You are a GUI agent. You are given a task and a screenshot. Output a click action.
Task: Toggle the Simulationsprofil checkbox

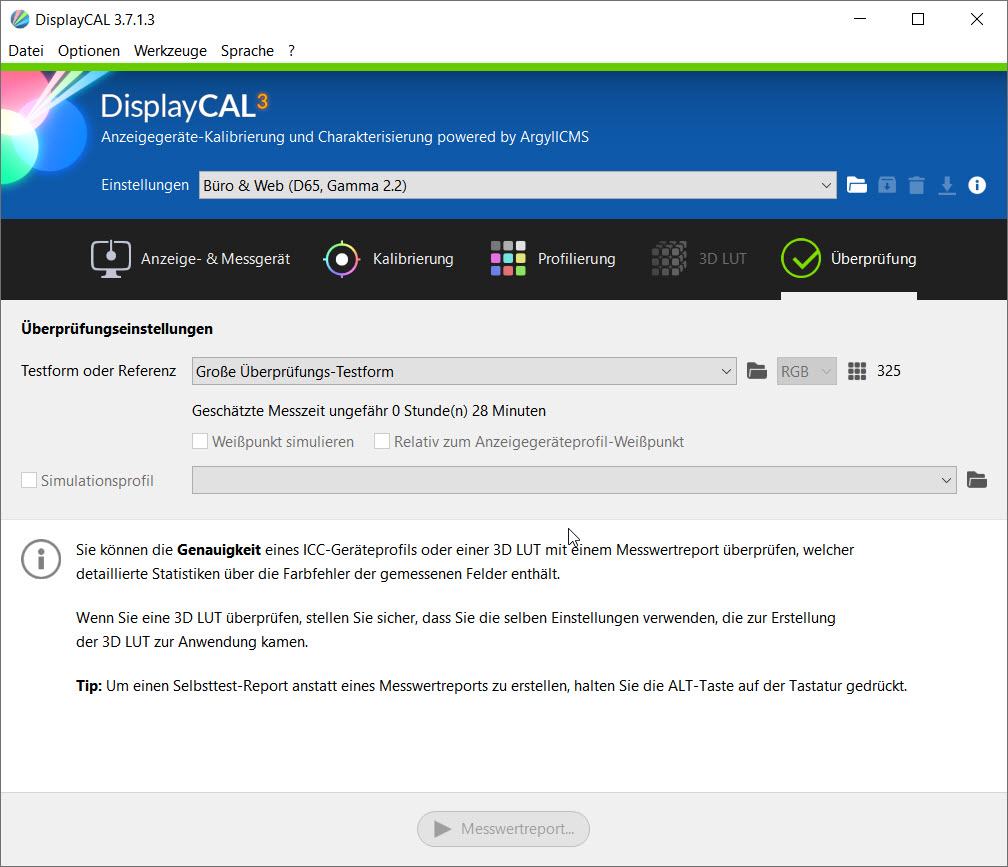point(29,480)
